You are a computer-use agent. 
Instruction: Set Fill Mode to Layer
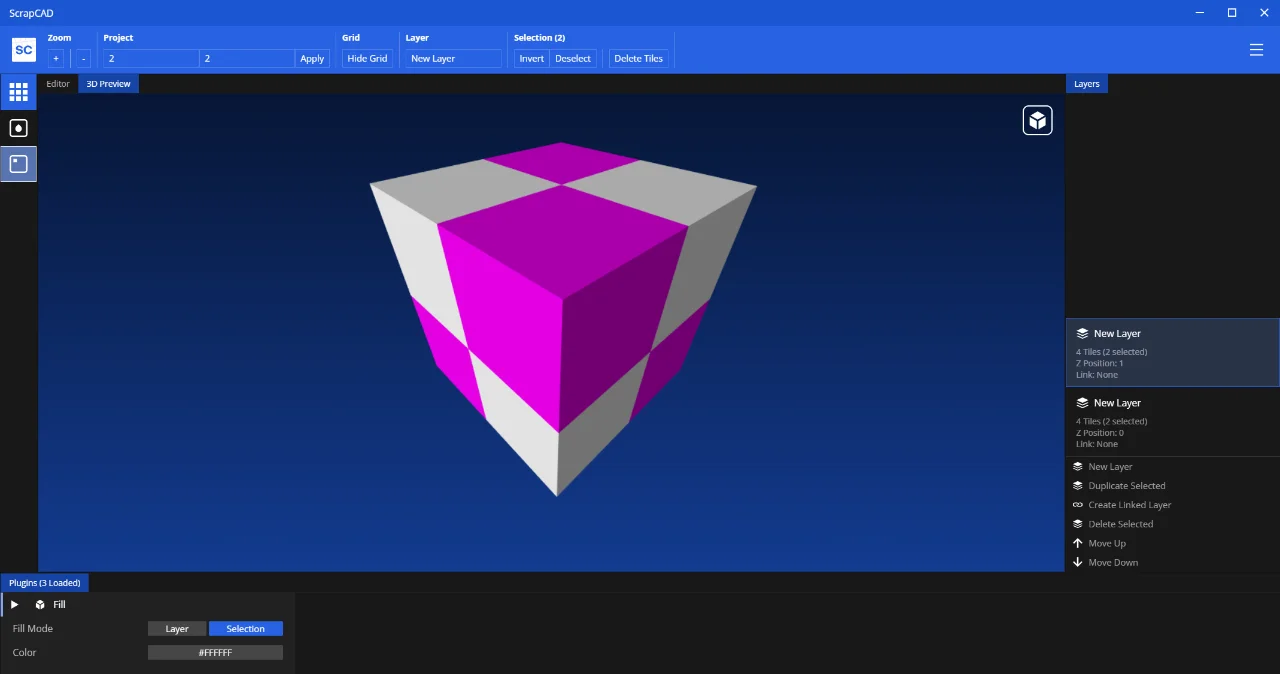pyautogui.click(x=177, y=629)
